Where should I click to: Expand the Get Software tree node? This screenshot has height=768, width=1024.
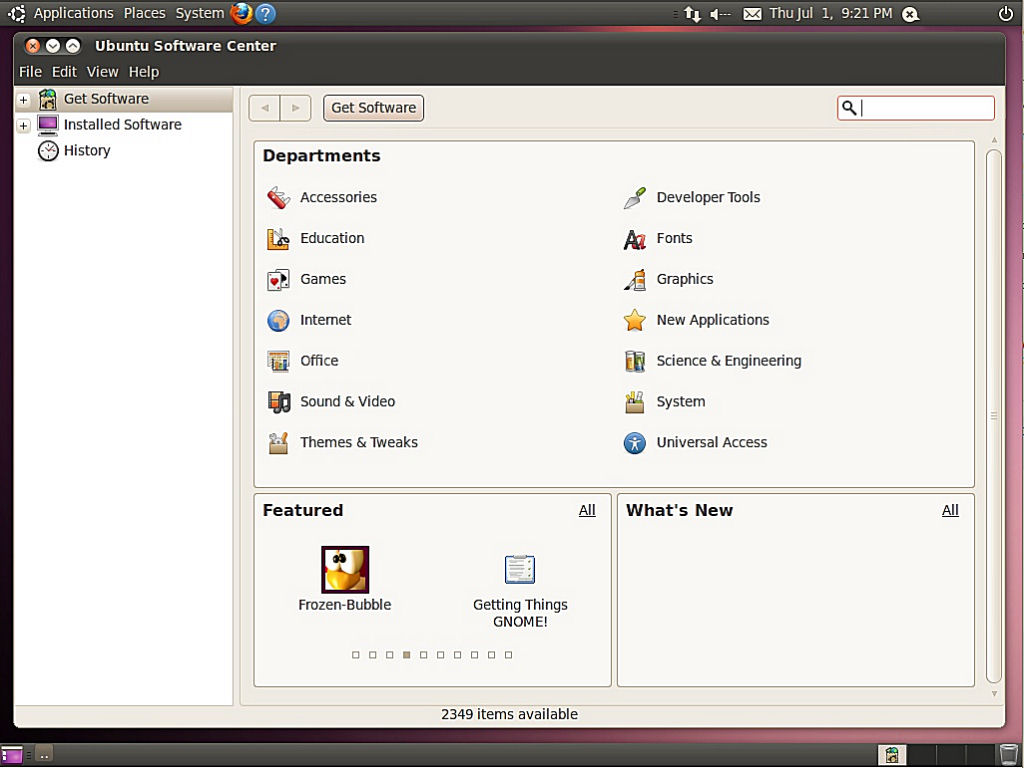pos(23,100)
